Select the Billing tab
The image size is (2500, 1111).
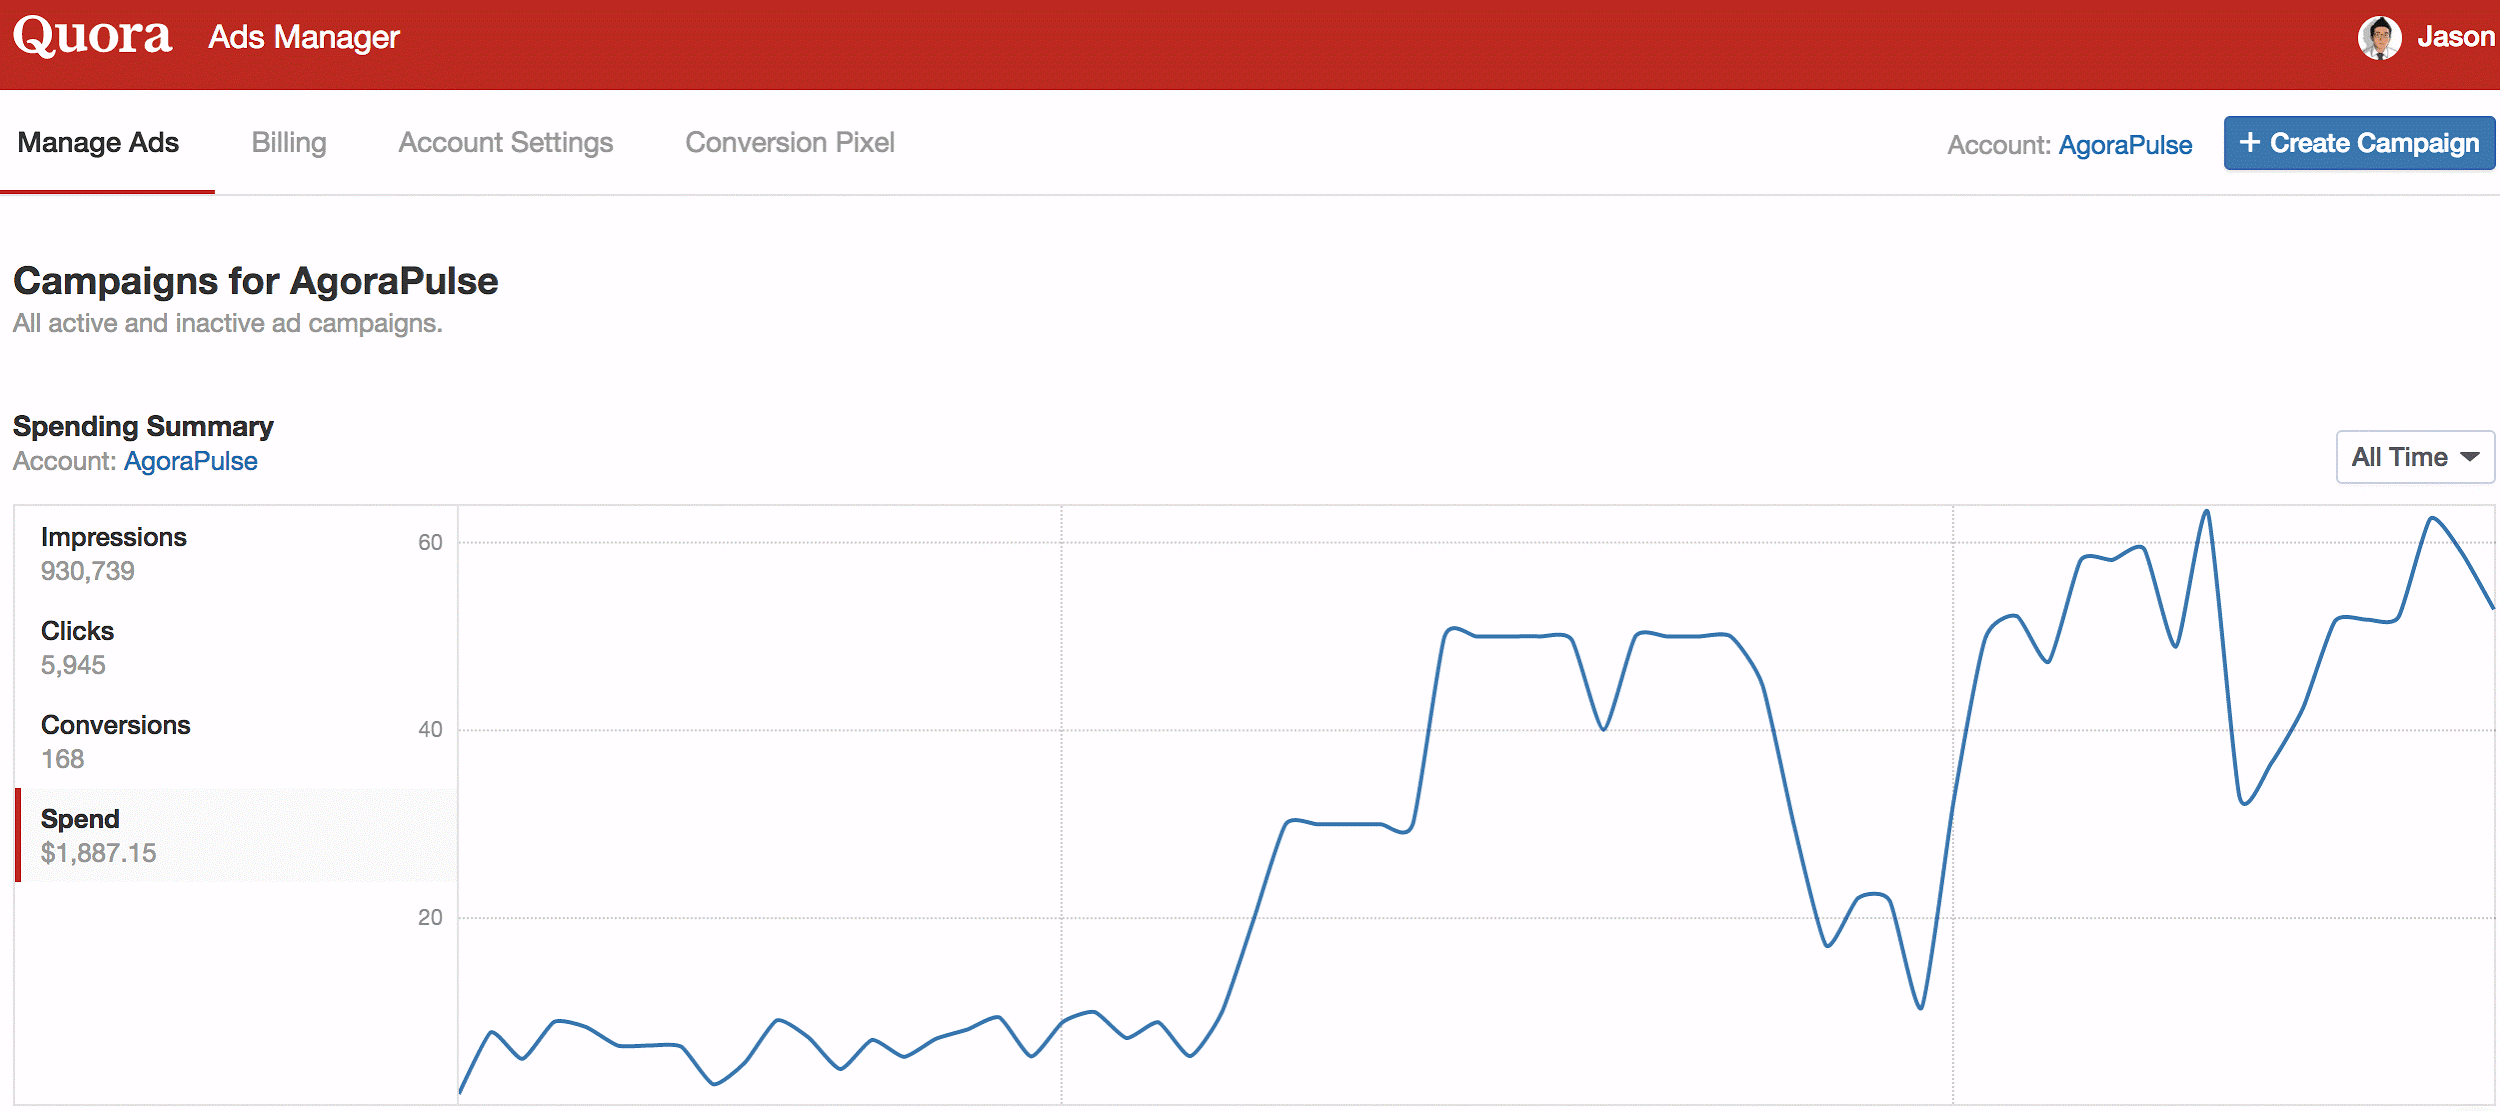(x=289, y=142)
